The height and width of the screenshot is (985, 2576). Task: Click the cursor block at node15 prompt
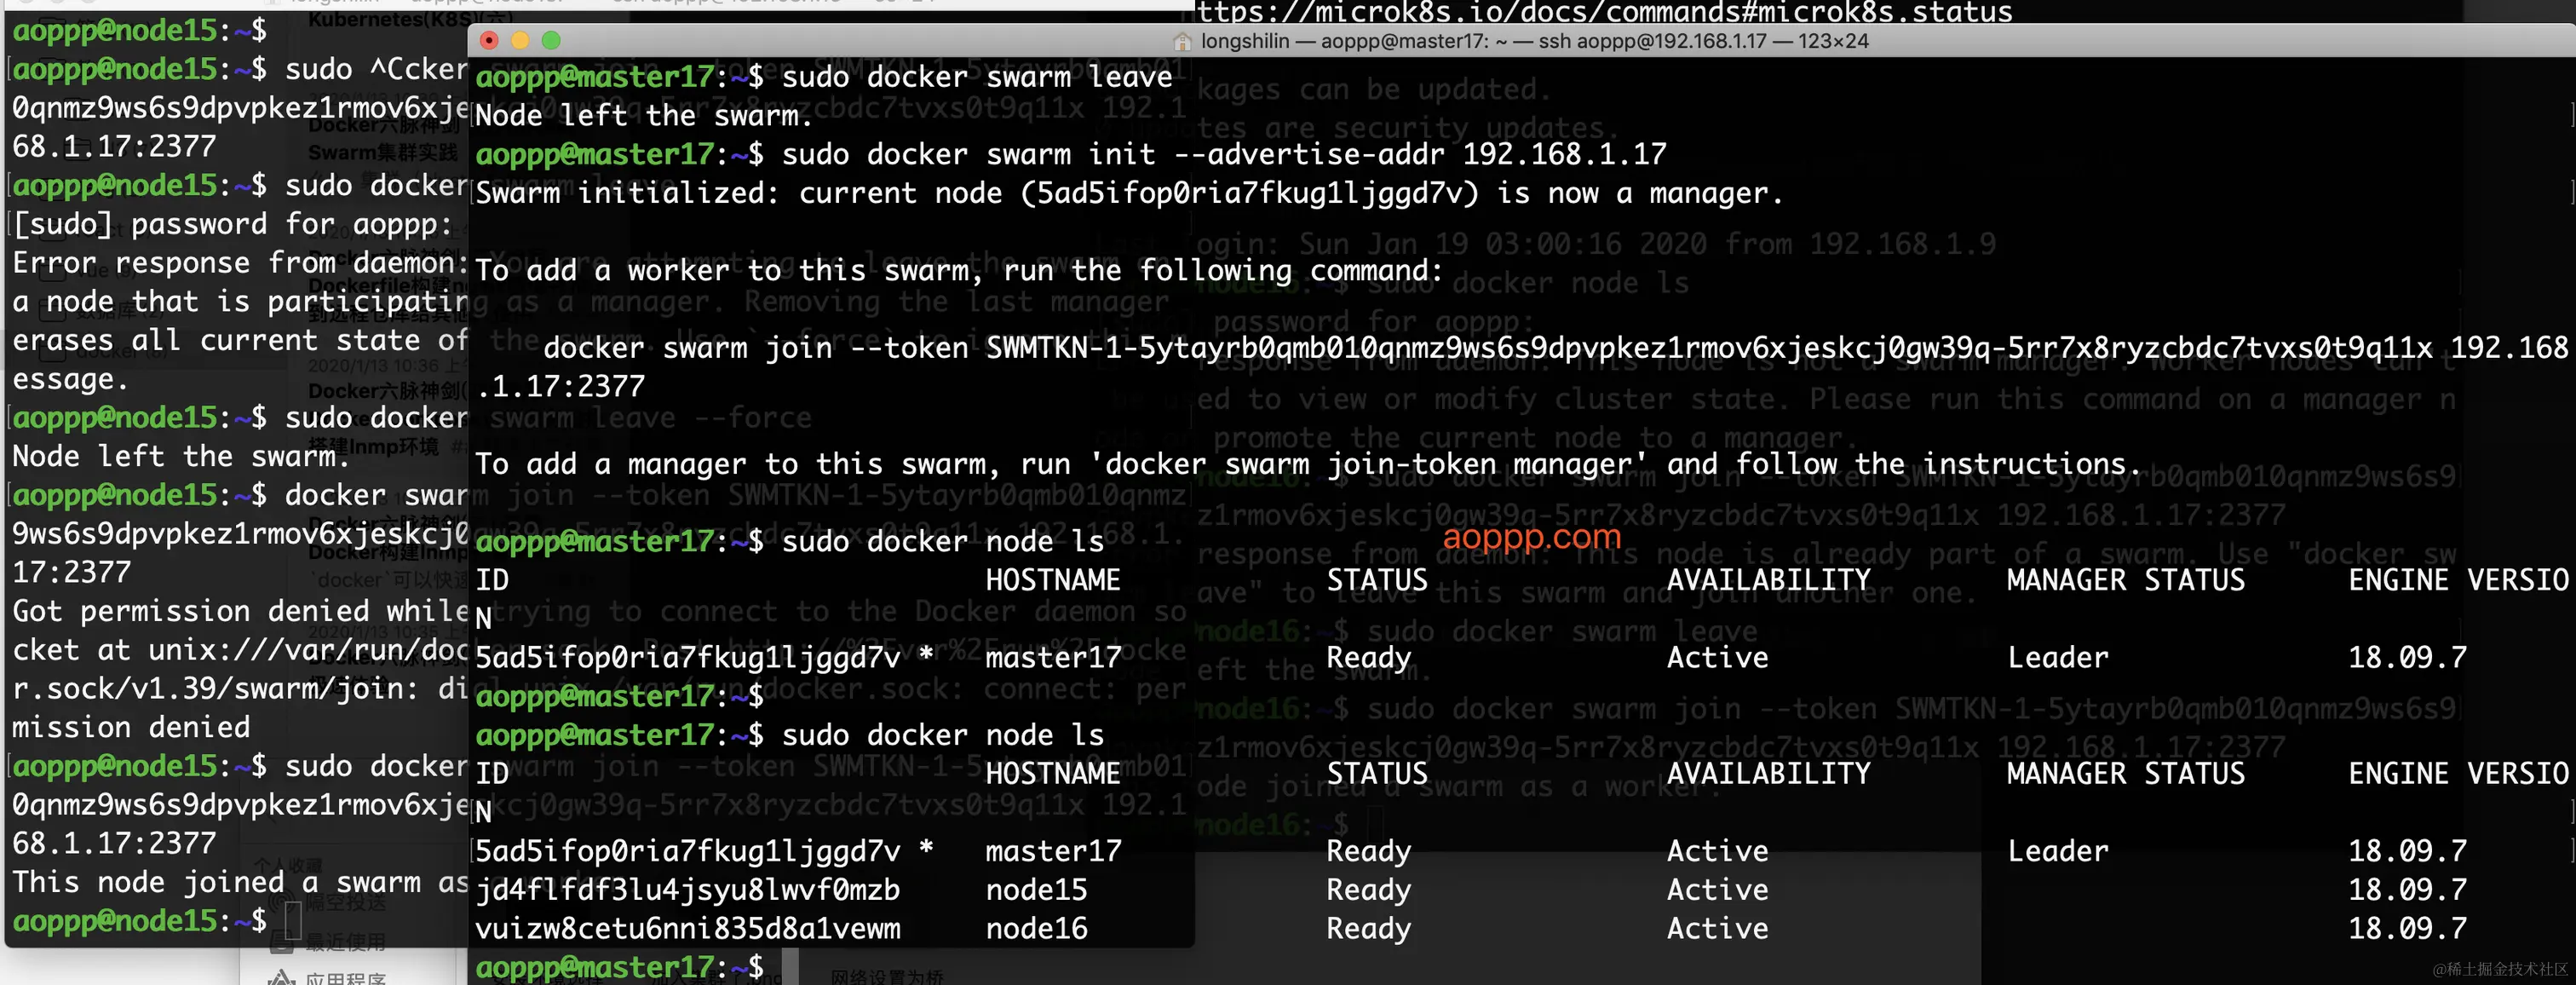[293, 920]
